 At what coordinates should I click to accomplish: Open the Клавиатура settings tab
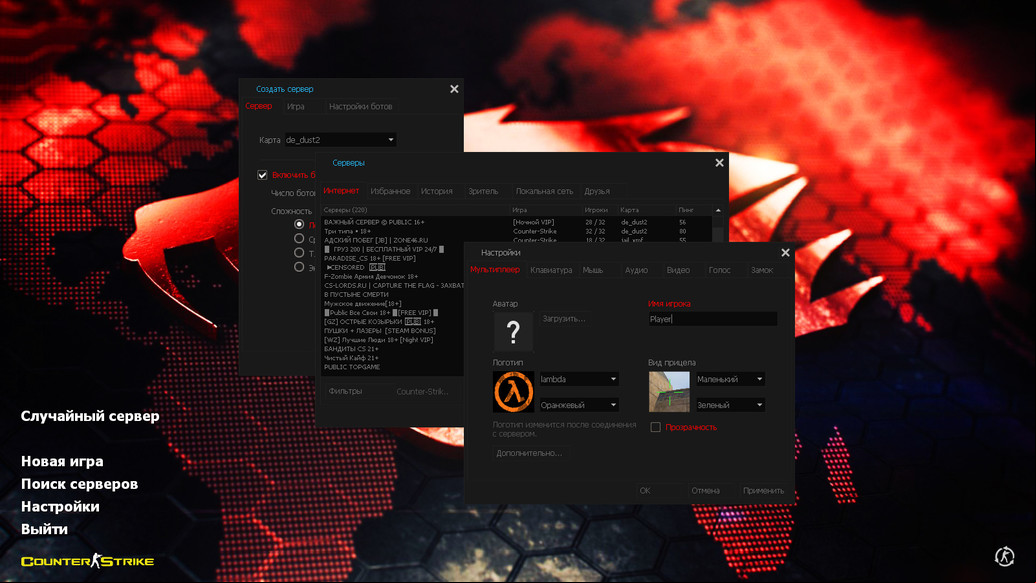[551, 270]
